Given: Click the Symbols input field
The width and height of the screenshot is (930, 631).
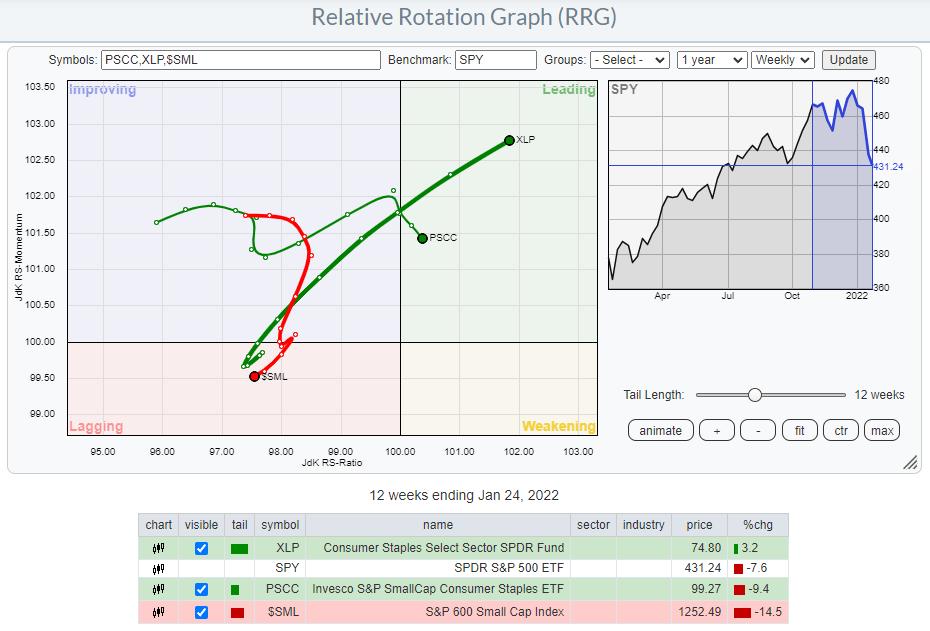Looking at the screenshot, I should point(241,60).
